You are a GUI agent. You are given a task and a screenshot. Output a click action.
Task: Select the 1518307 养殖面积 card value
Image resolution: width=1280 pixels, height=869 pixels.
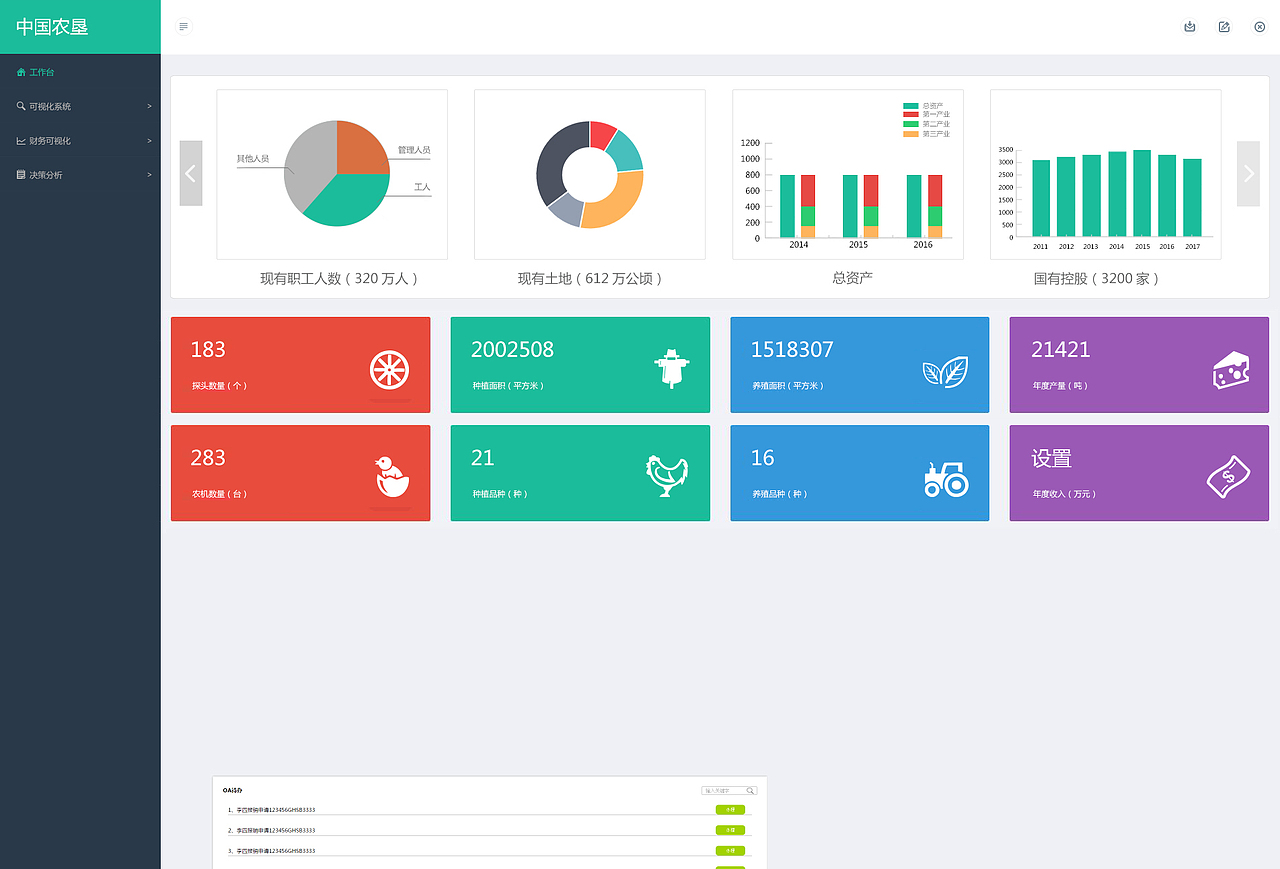[792, 349]
